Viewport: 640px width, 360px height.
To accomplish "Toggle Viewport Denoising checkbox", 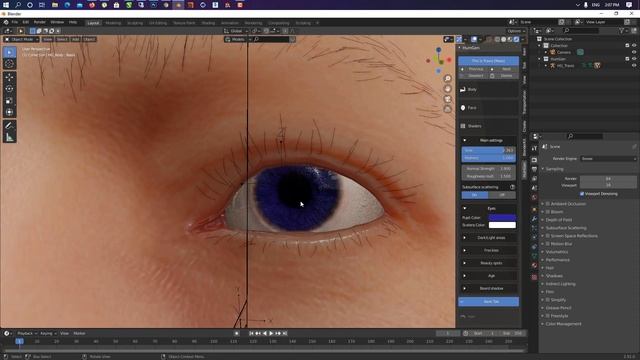I will (582, 194).
